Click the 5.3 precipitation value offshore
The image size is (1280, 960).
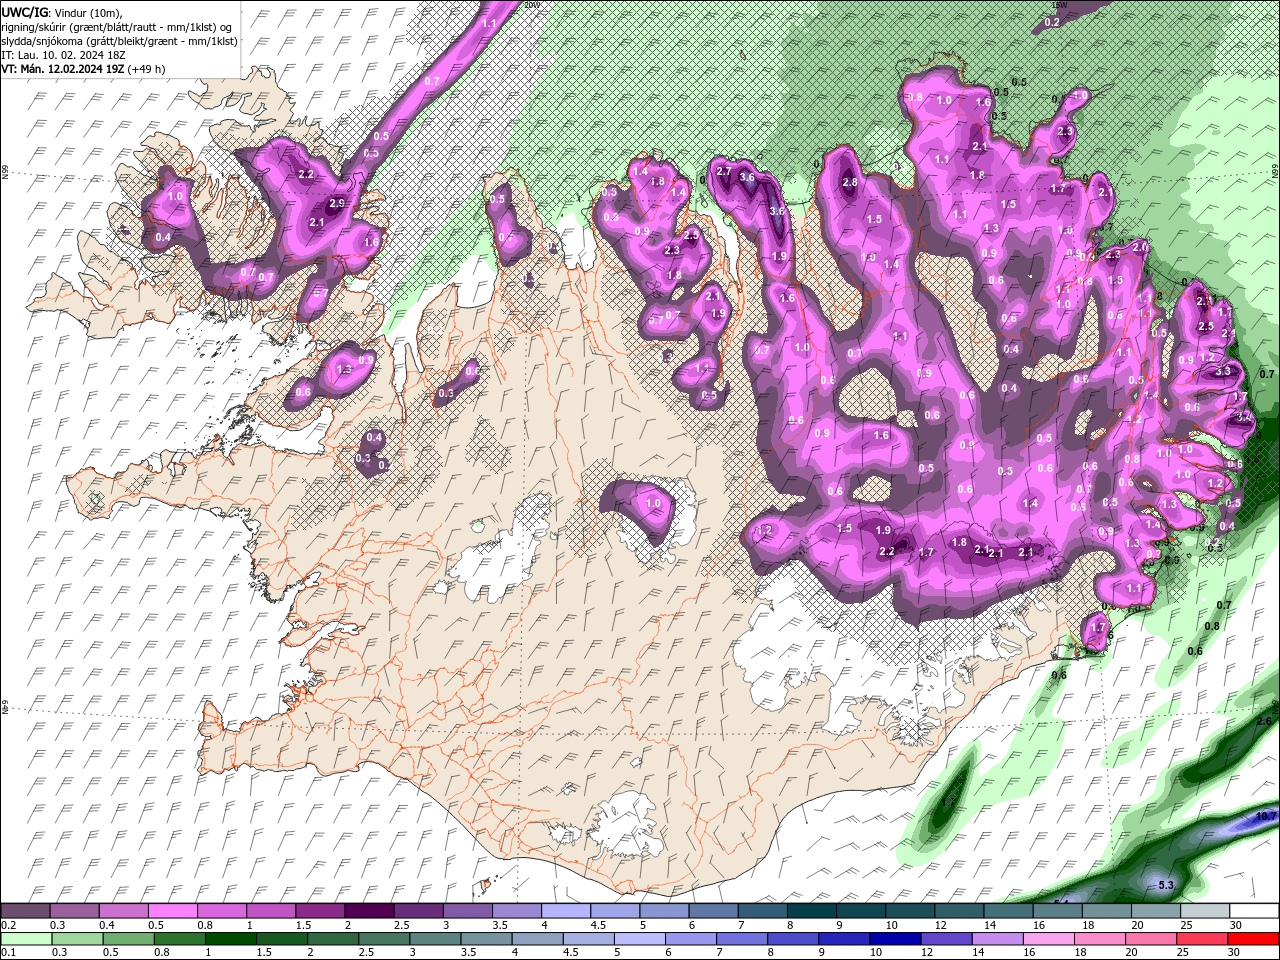click(x=1165, y=885)
